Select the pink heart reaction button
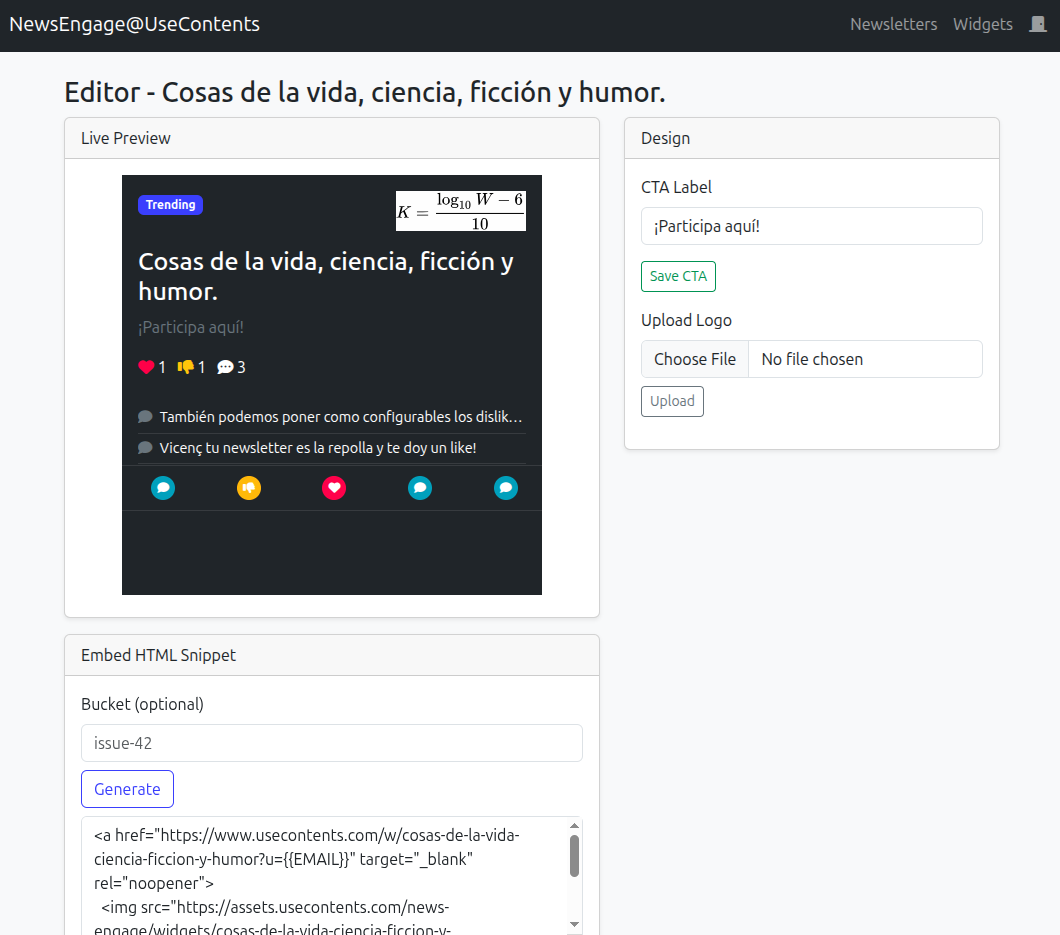Viewport: 1060px width, 935px height. (x=334, y=488)
